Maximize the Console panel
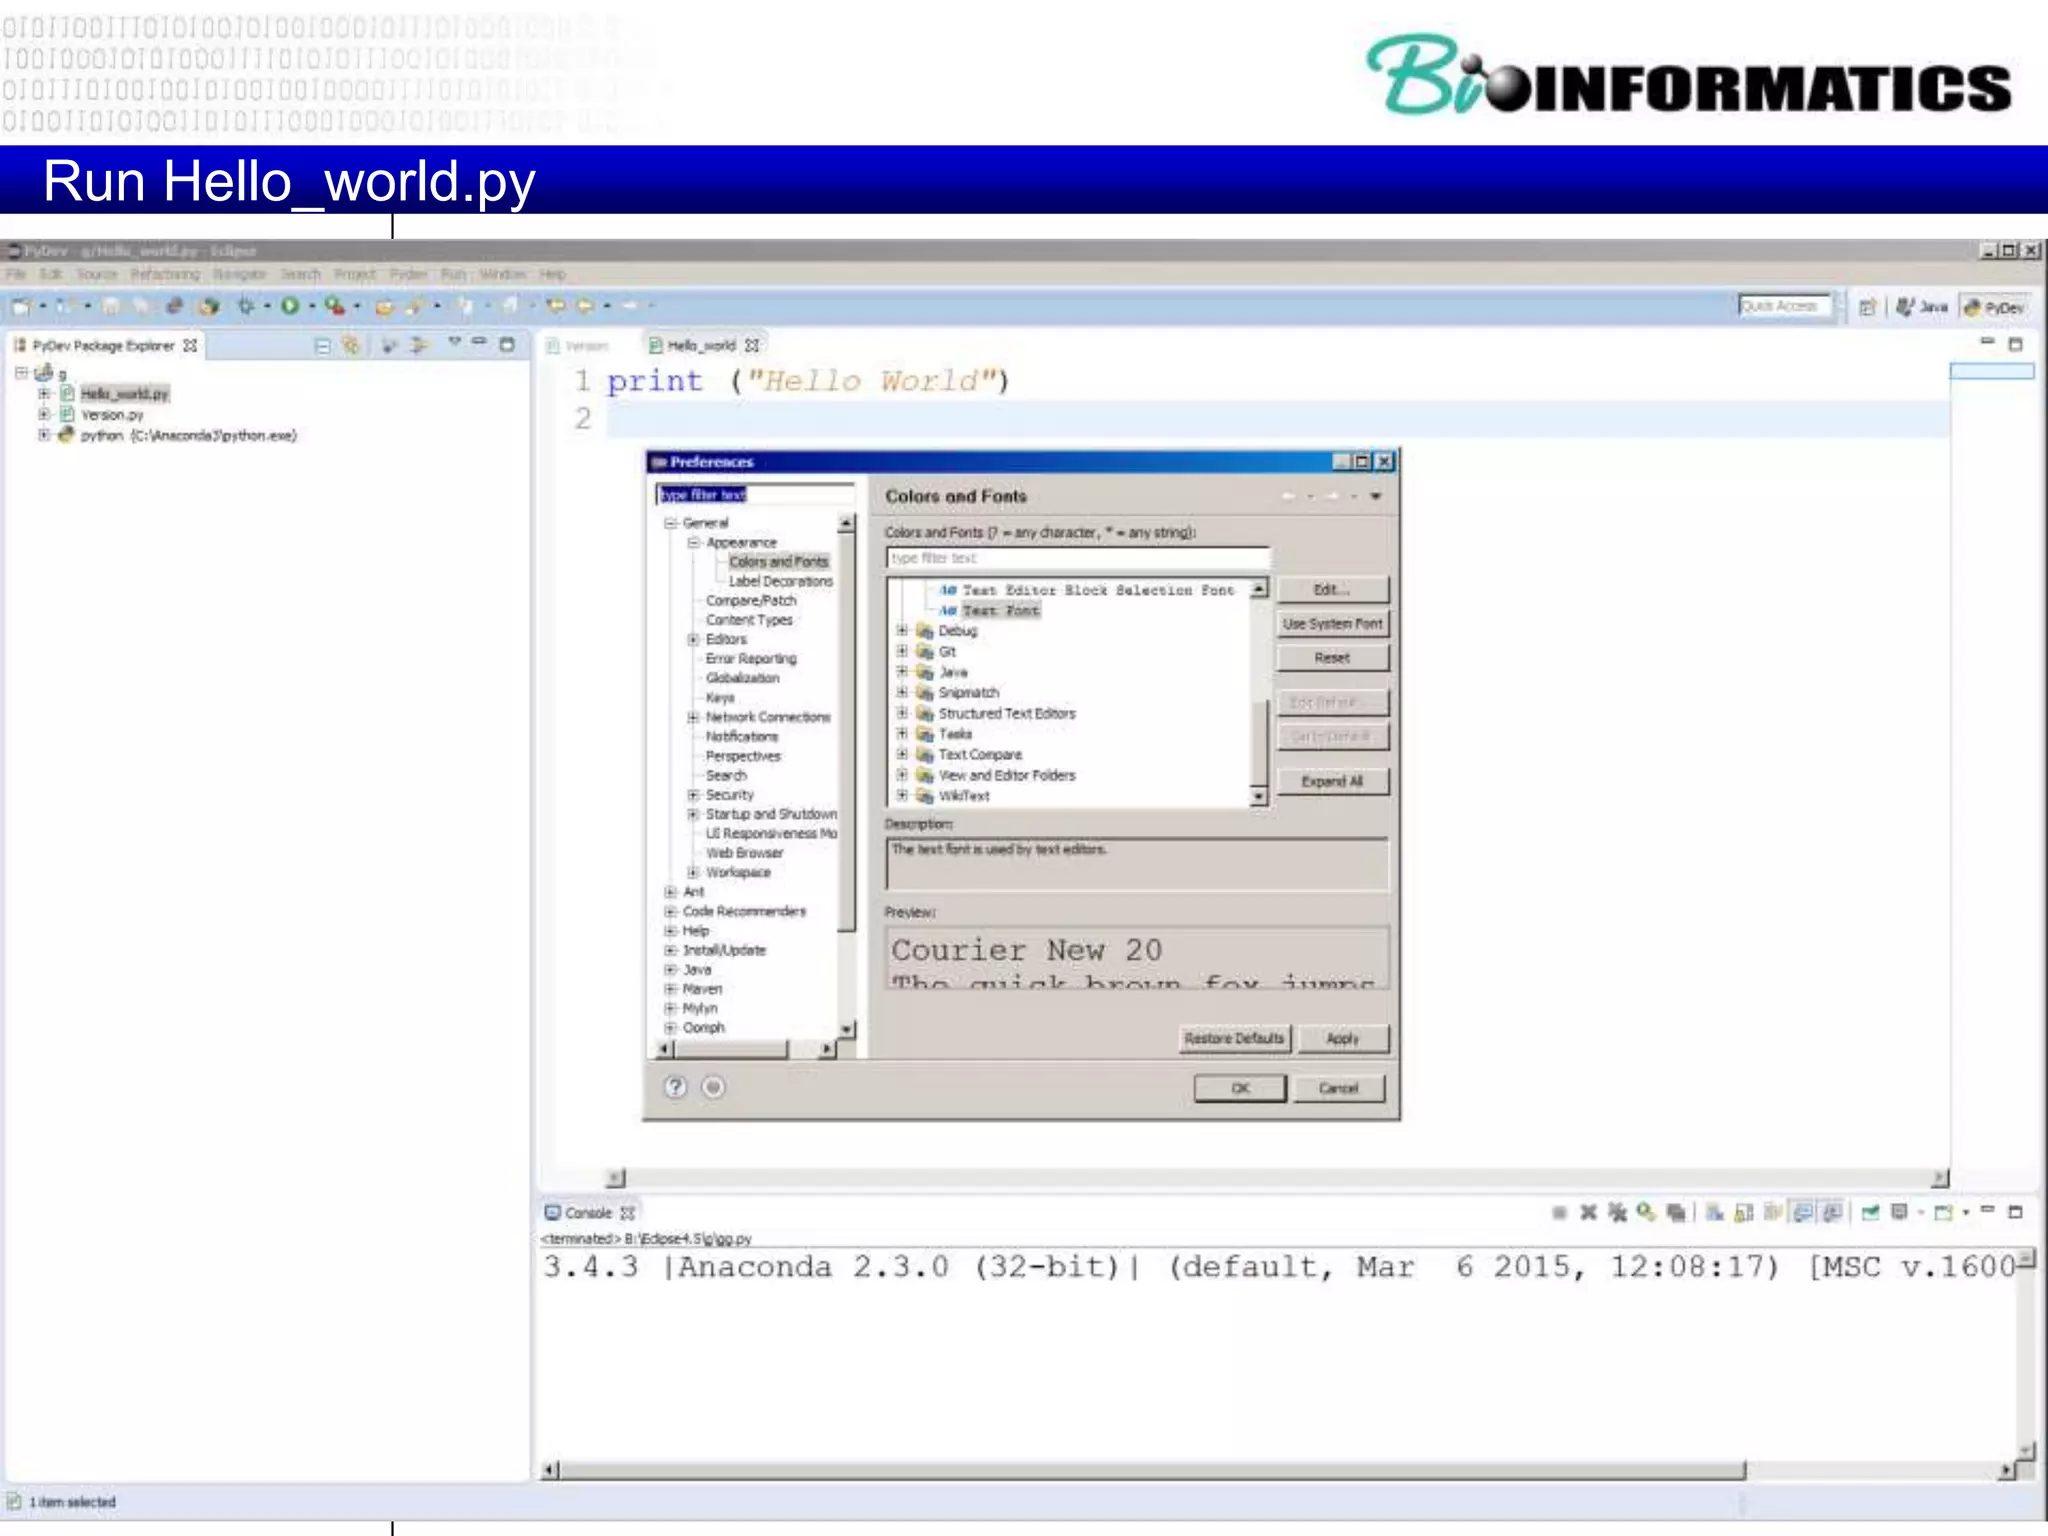Viewport: 2048px width, 1536px height. pos(2015,1212)
